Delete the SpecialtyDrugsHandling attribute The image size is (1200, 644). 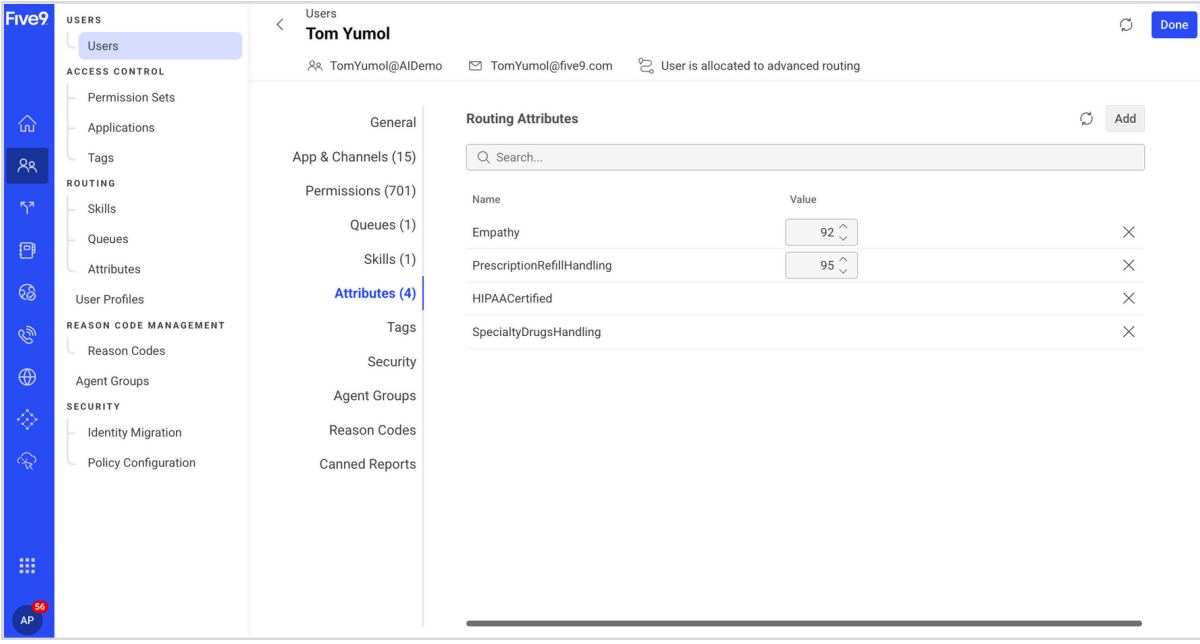1128,332
